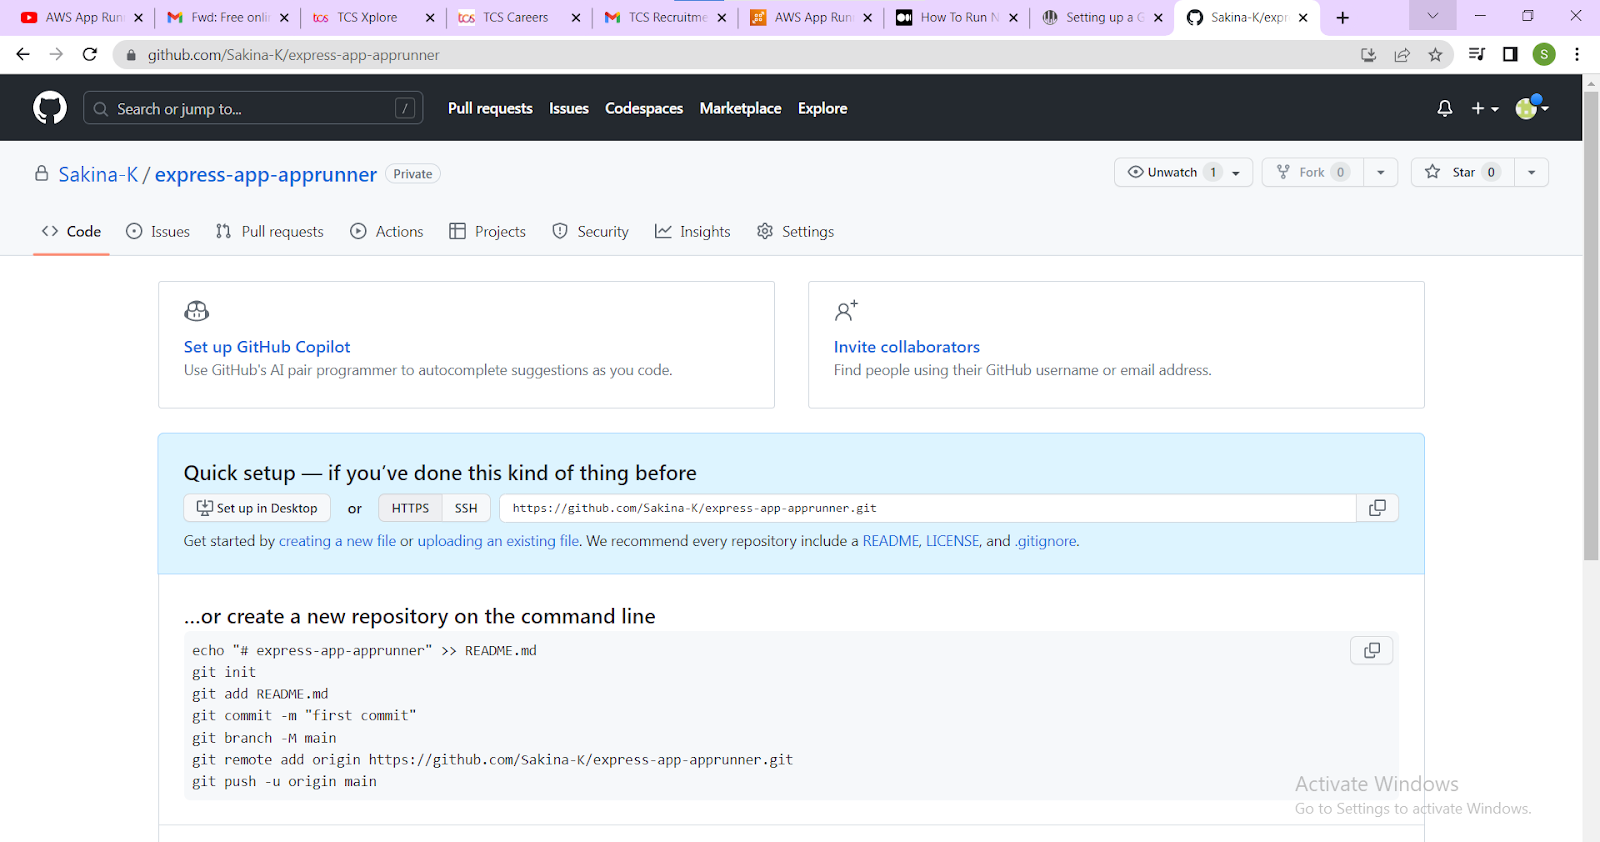Close the TCS Xplore tab

430,17
